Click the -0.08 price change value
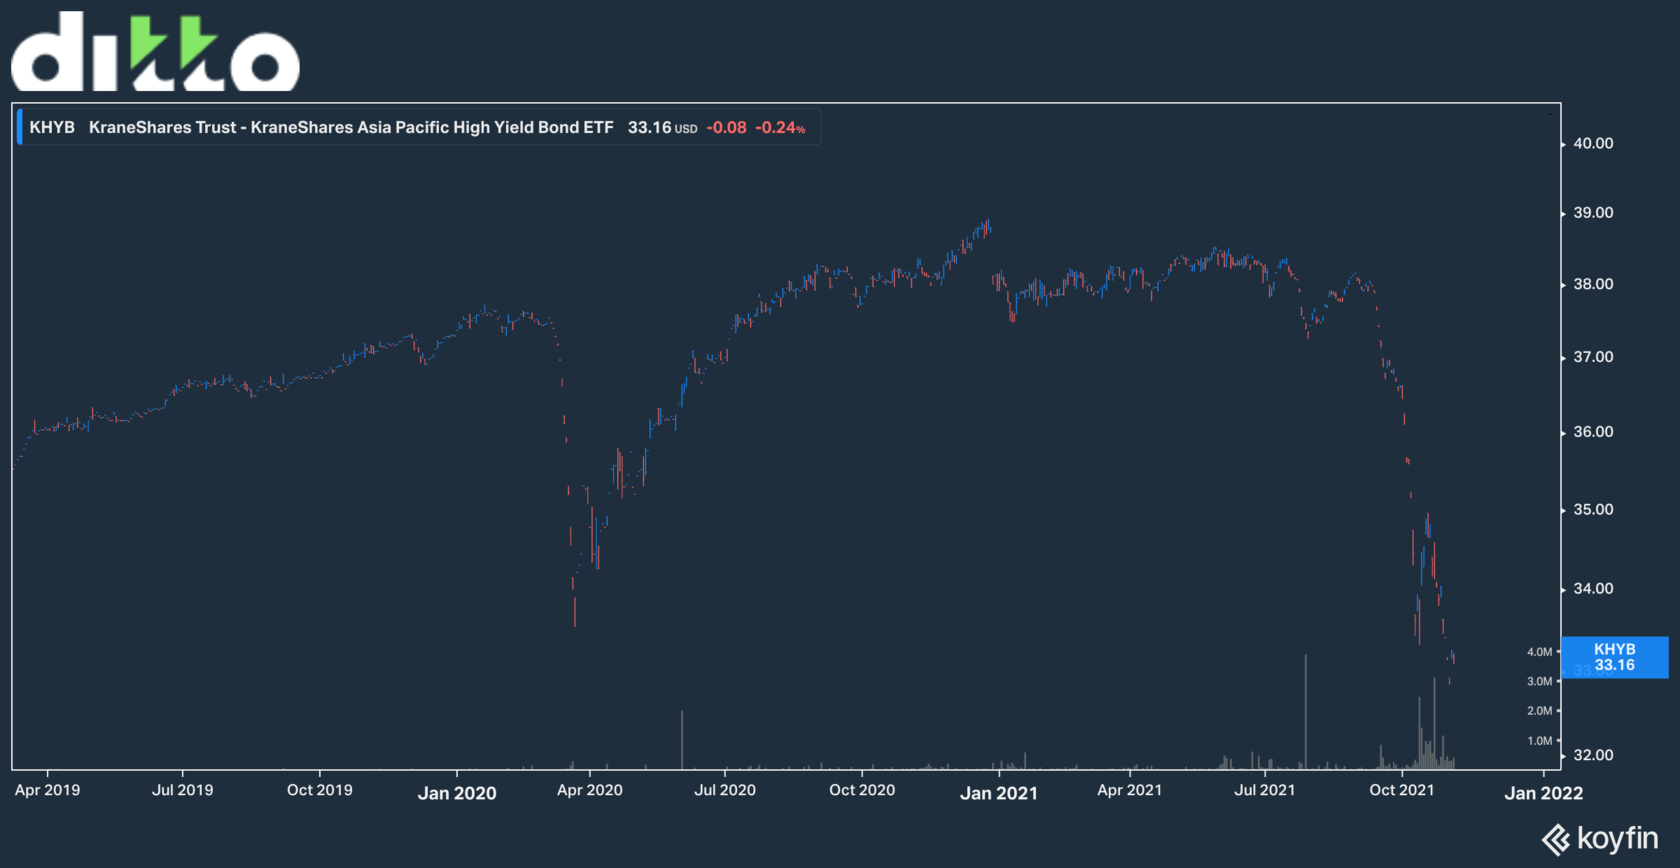This screenshot has height=868, width=1680. point(727,127)
